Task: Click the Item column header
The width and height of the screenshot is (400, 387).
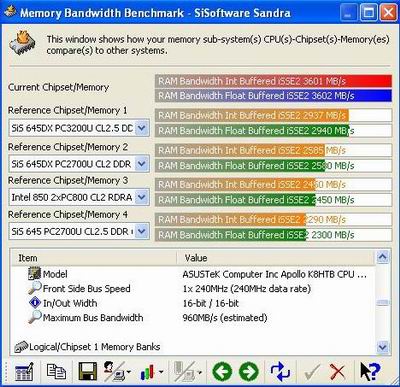Action: [94, 258]
